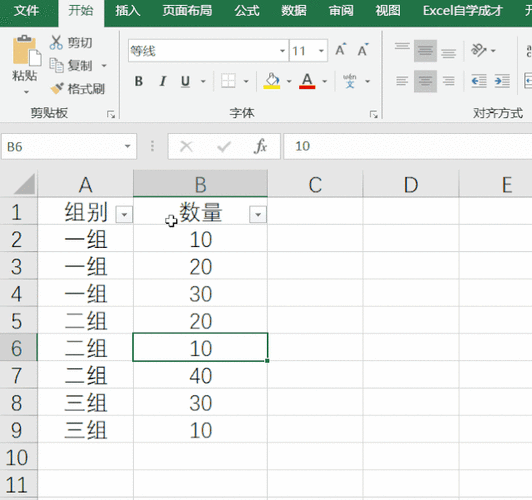Switch to the 公式 (Formulas) tab
The width and height of the screenshot is (532, 500).
[x=247, y=11]
